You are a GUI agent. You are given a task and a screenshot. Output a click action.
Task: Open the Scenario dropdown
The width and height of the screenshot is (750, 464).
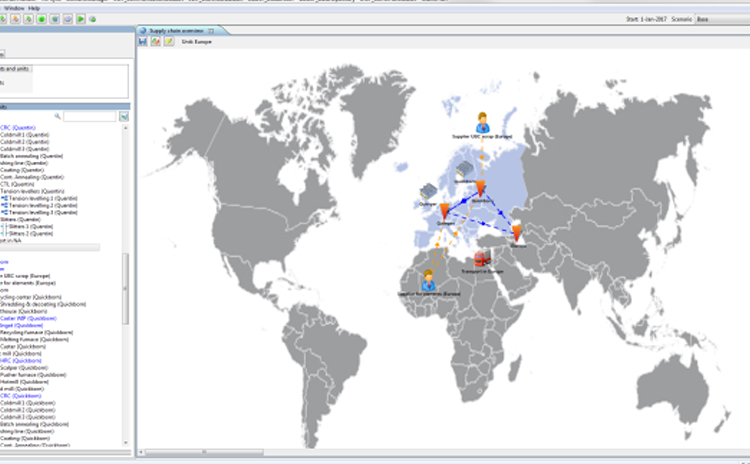pos(720,18)
